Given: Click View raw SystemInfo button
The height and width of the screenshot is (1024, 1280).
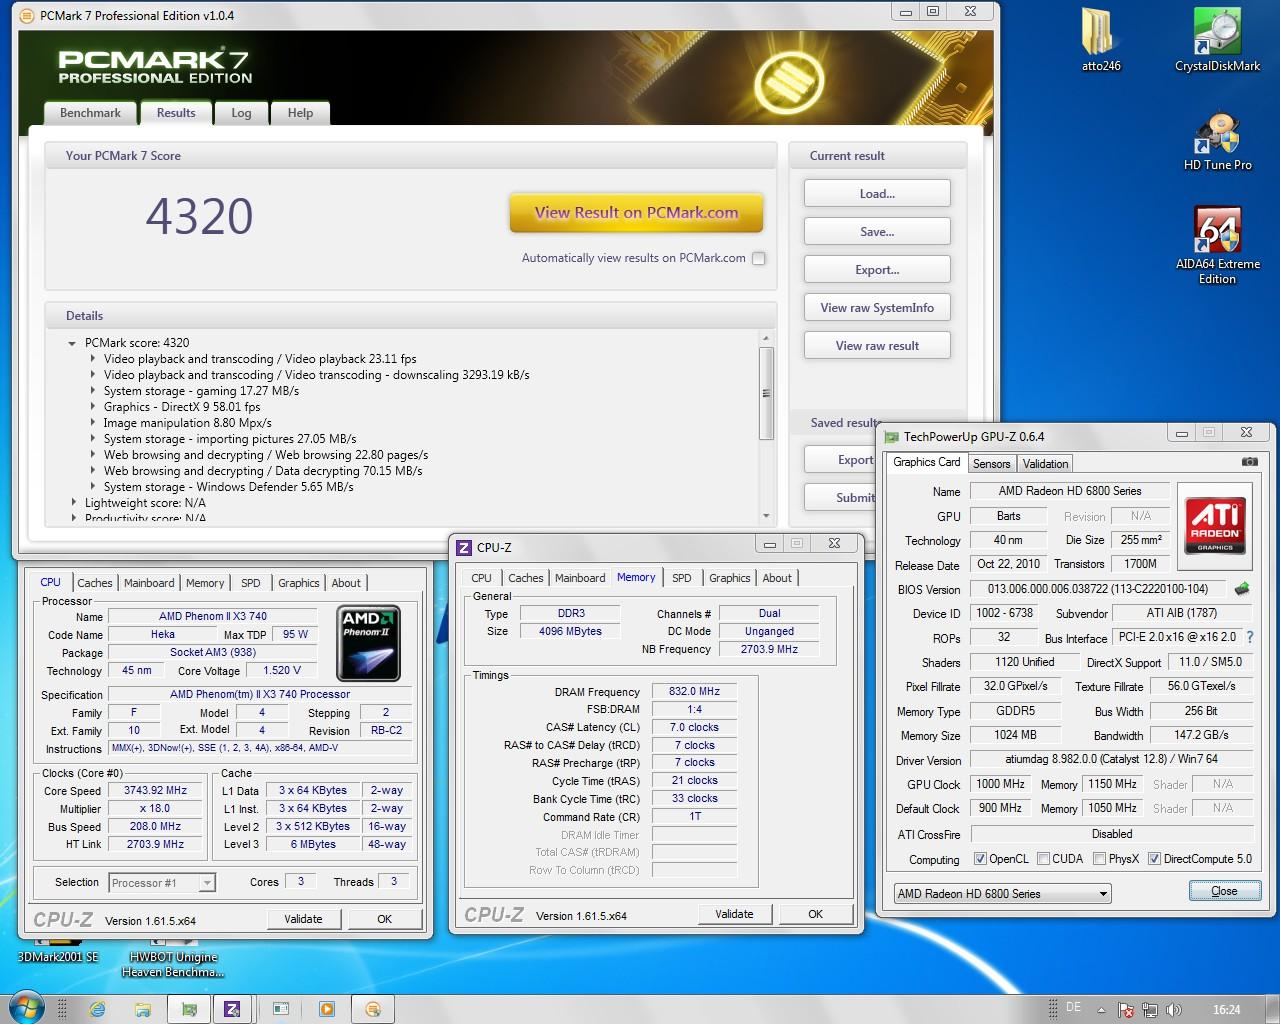Looking at the screenshot, I should pyautogui.click(x=877, y=308).
